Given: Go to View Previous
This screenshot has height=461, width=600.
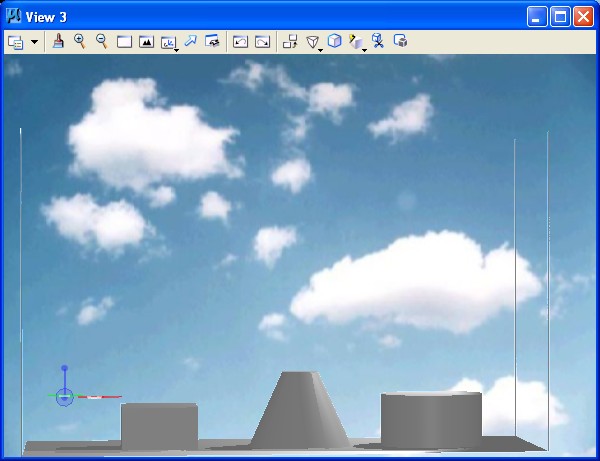Looking at the screenshot, I should click(x=240, y=41).
